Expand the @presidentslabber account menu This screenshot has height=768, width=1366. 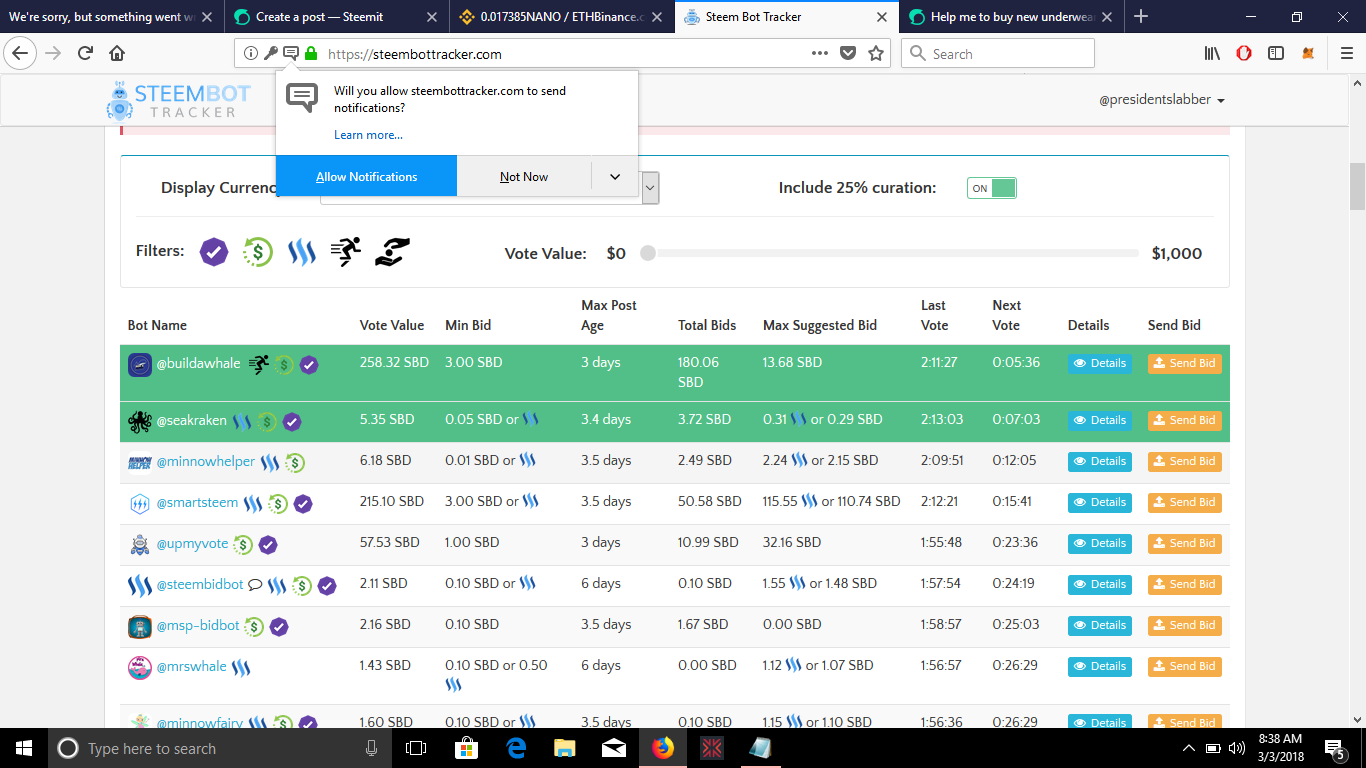click(1162, 100)
